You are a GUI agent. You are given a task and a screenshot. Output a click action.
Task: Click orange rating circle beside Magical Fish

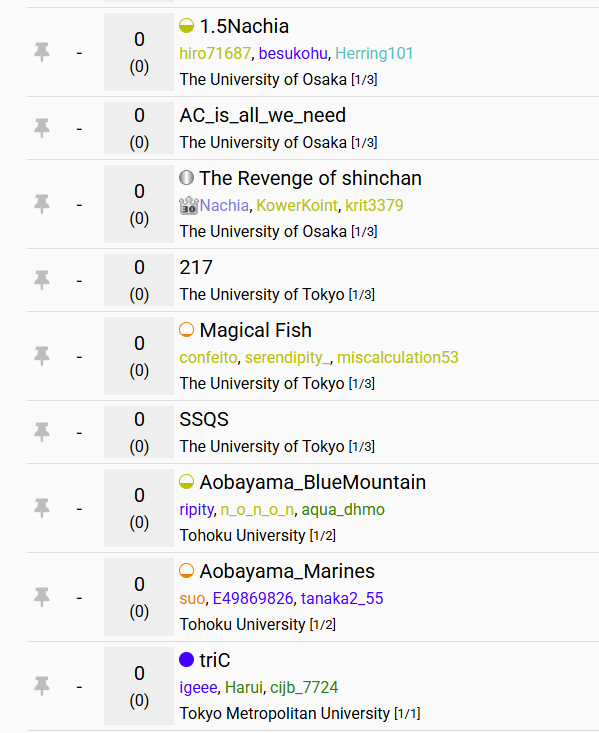tap(187, 330)
